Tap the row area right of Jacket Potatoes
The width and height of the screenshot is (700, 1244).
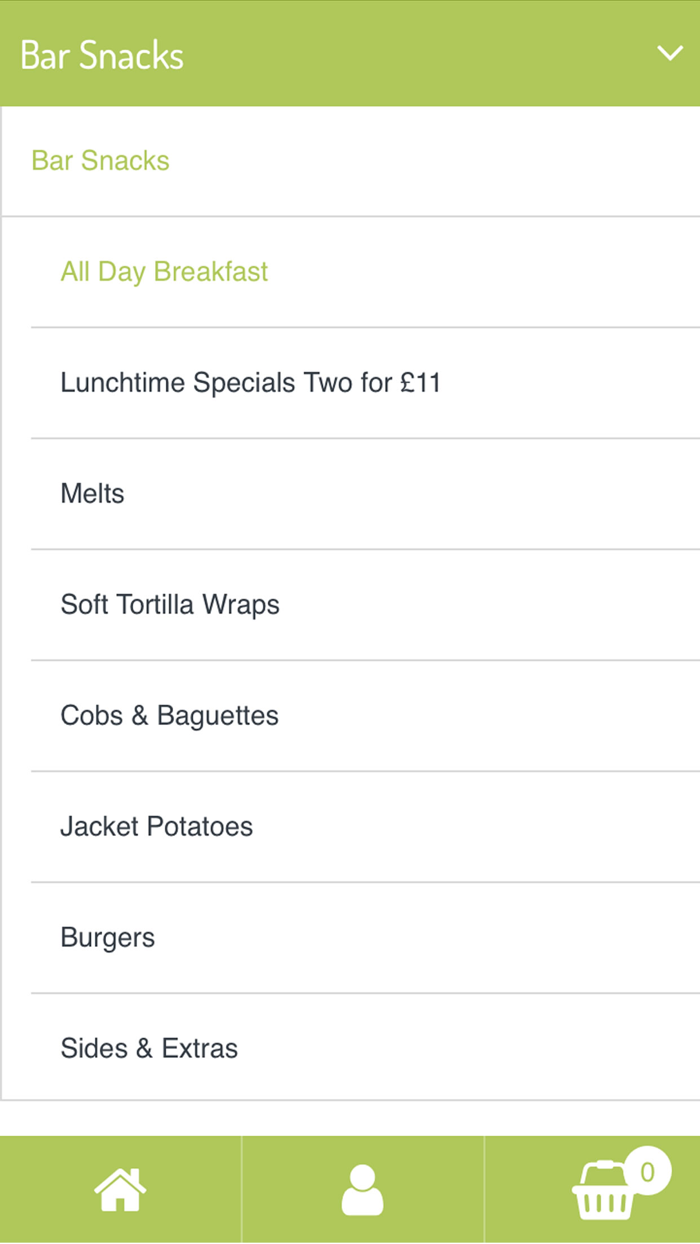pyautogui.click(x=480, y=827)
